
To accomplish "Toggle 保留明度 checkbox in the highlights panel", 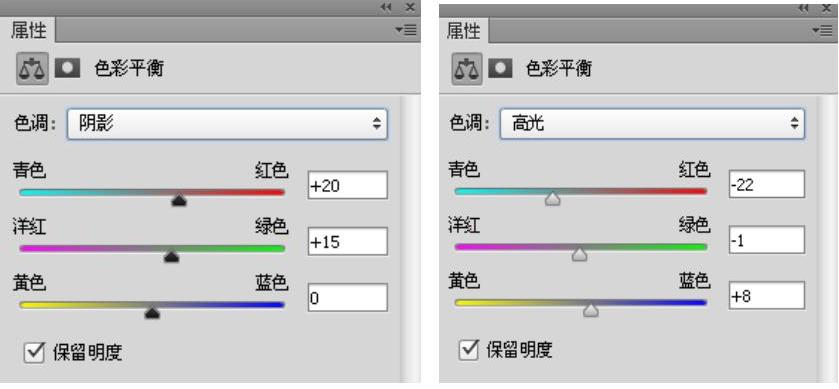I will (x=469, y=349).
